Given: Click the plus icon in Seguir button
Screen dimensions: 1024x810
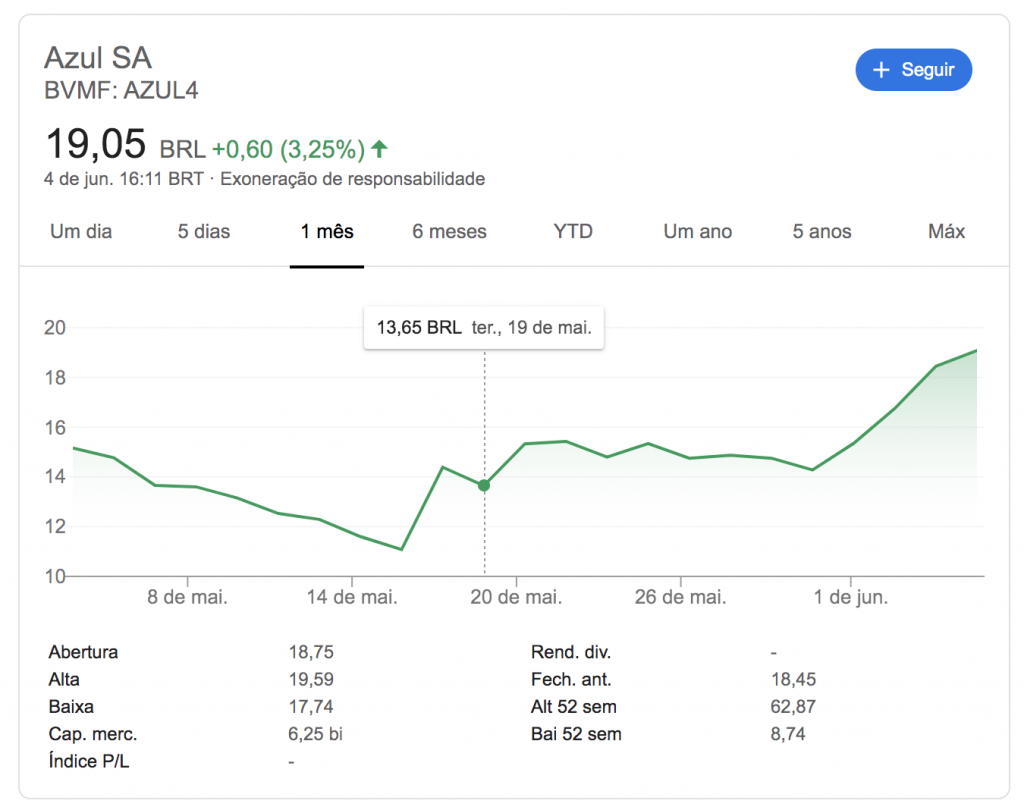Looking at the screenshot, I should (881, 70).
